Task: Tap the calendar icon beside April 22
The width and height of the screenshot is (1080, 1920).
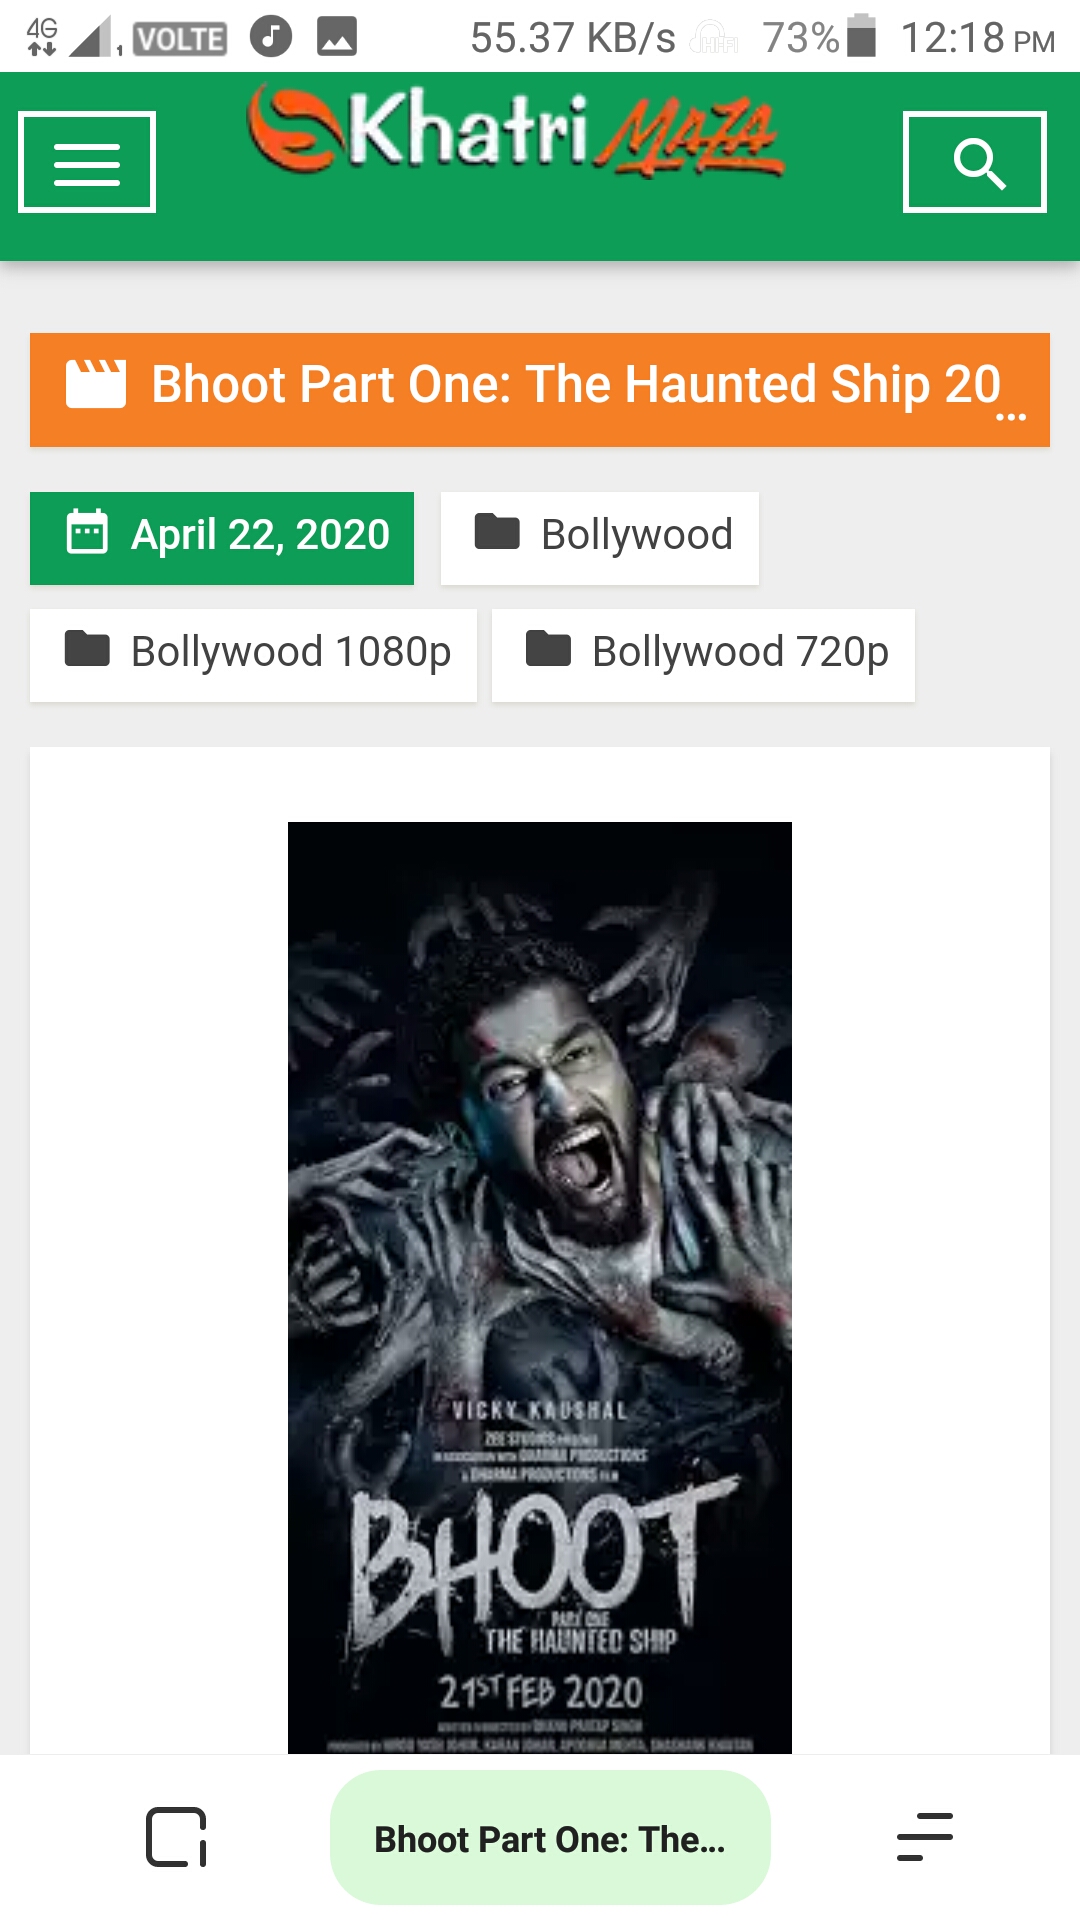Action: point(87,532)
